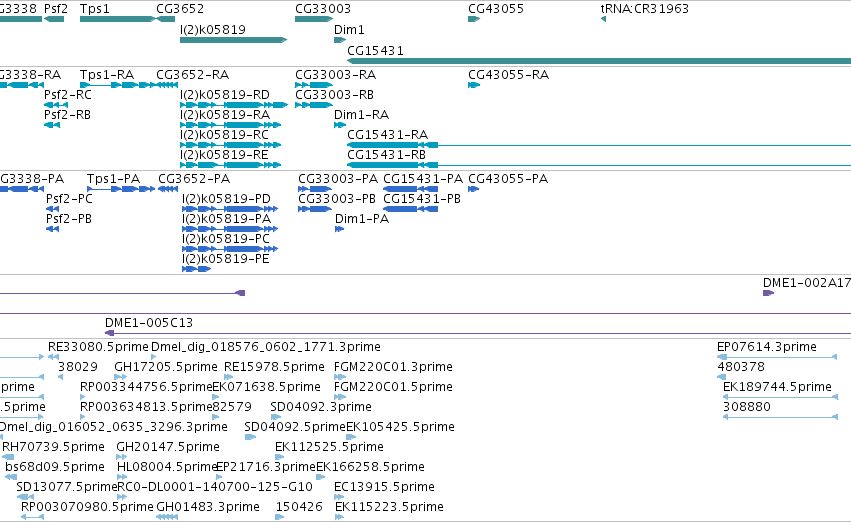Open protein l(2)k05819-PC
The width and height of the screenshot is (851, 522).
point(230,250)
